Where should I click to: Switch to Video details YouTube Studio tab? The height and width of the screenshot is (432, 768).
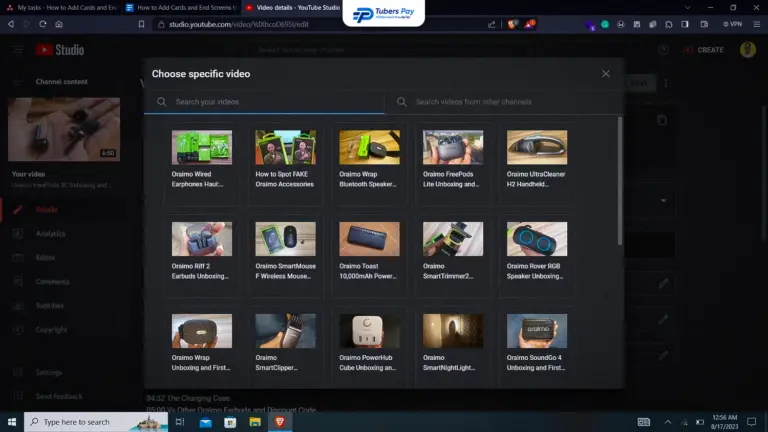pyautogui.click(x=292, y=7)
